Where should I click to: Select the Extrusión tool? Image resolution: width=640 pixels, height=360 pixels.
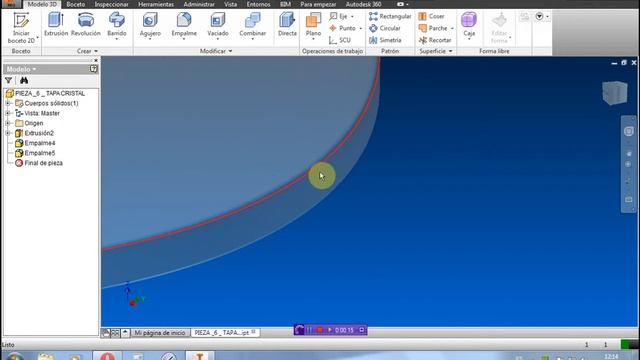click(x=56, y=24)
